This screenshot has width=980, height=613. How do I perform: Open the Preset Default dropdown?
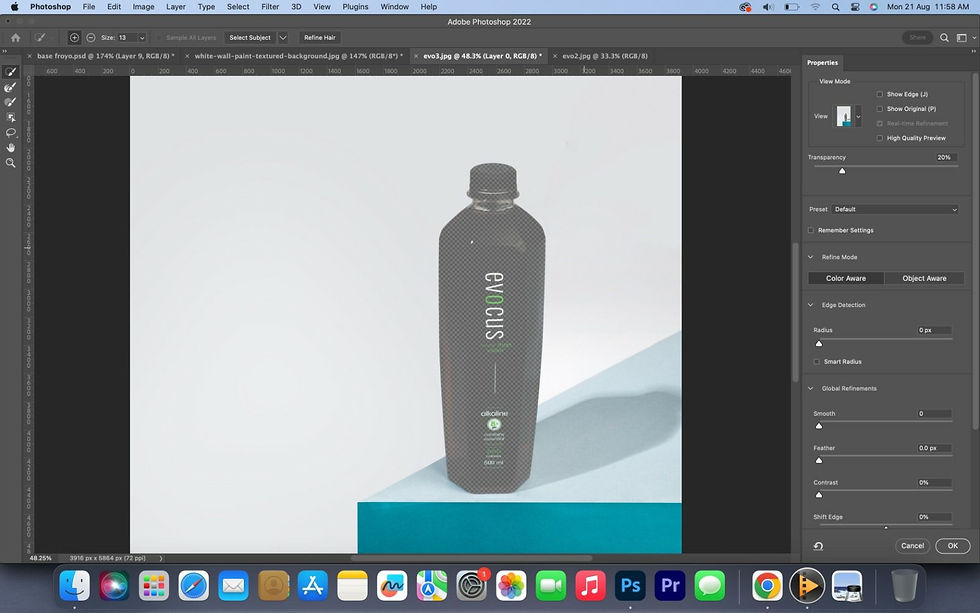(896, 209)
